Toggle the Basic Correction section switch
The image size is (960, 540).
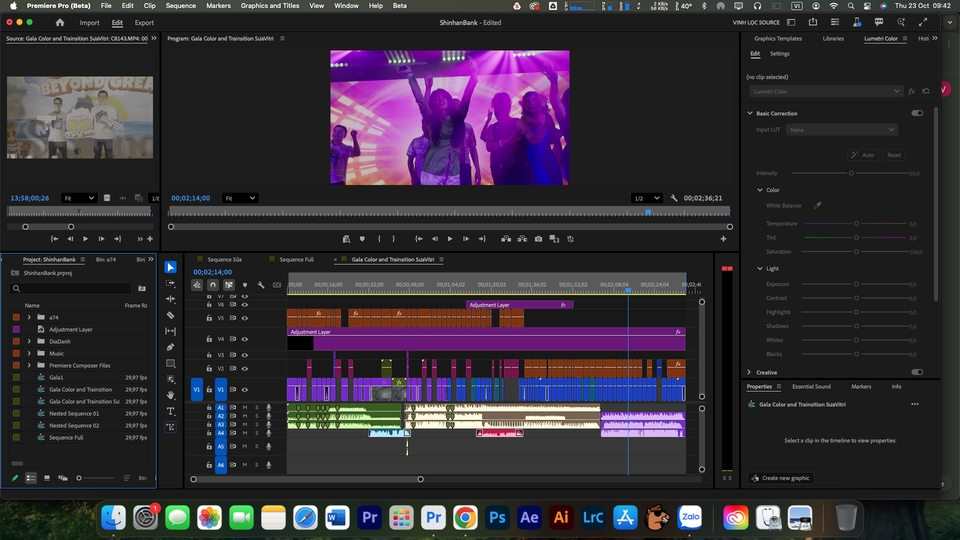tap(917, 113)
